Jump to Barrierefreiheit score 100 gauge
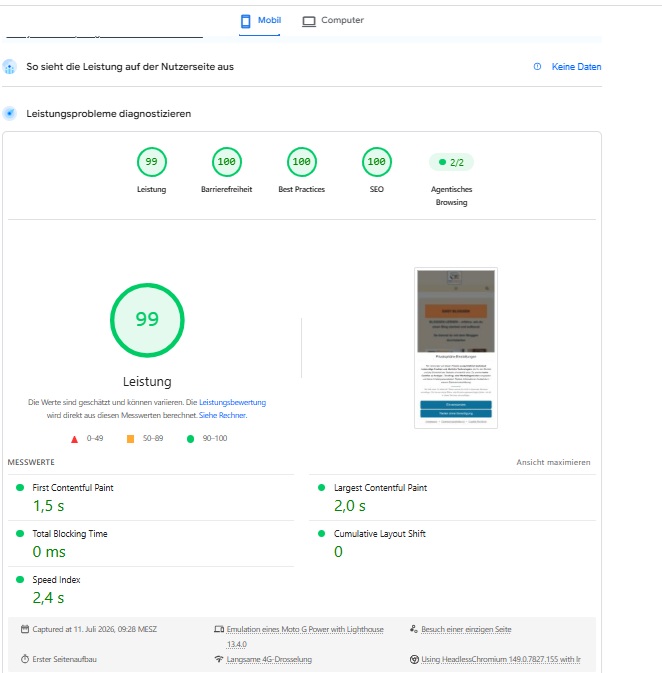 click(x=227, y=162)
